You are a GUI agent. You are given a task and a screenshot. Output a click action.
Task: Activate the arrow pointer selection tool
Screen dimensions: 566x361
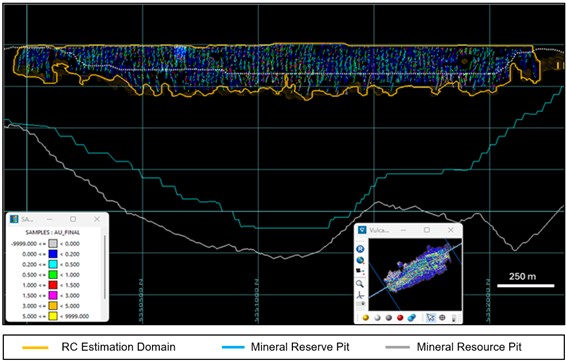[x=431, y=318]
